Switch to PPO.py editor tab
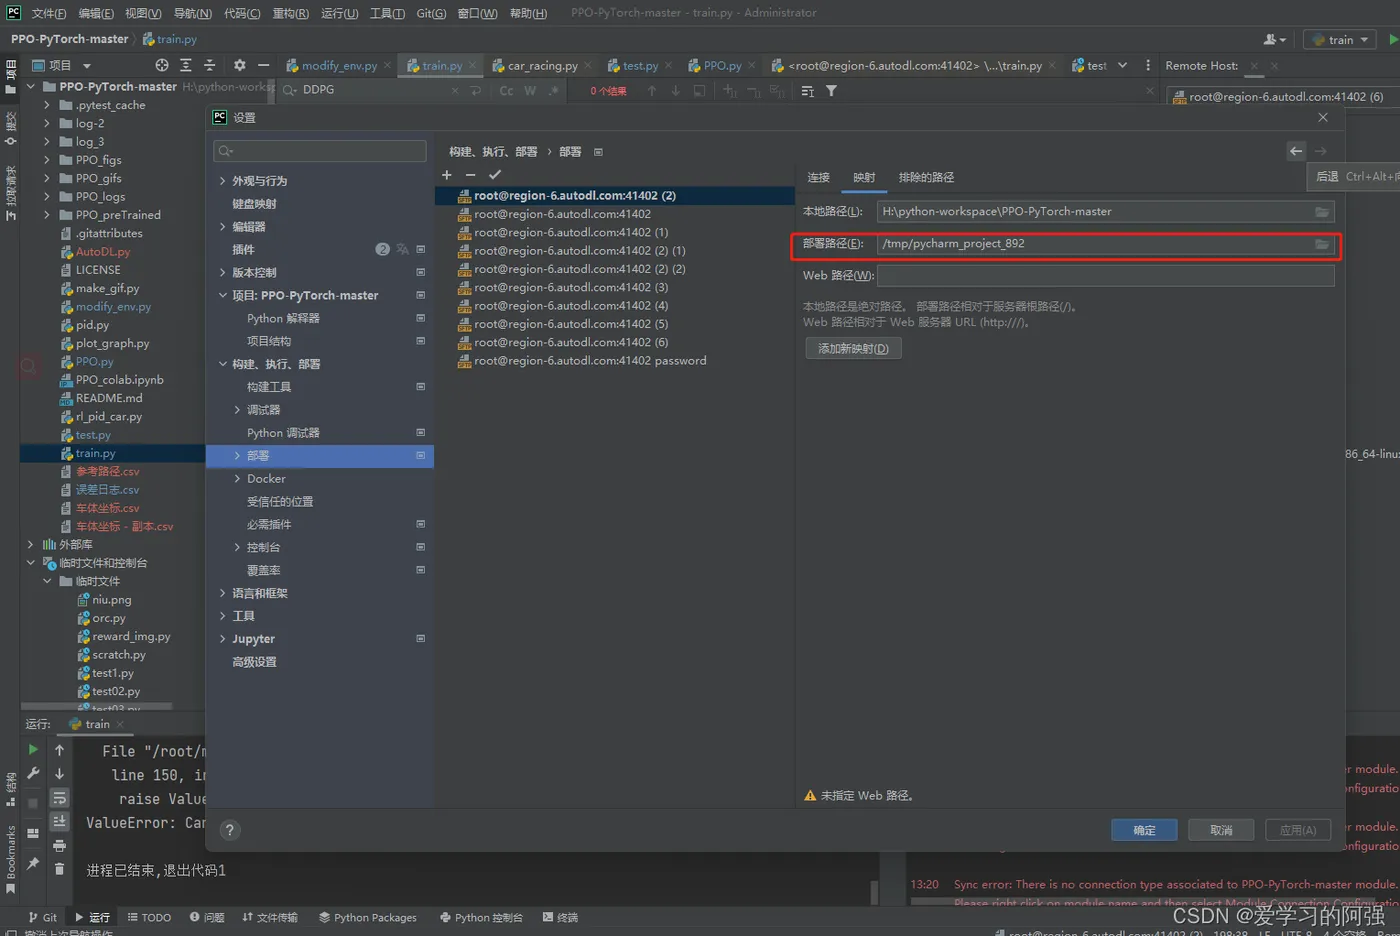Screen dimensions: 1400x936 (722, 65)
